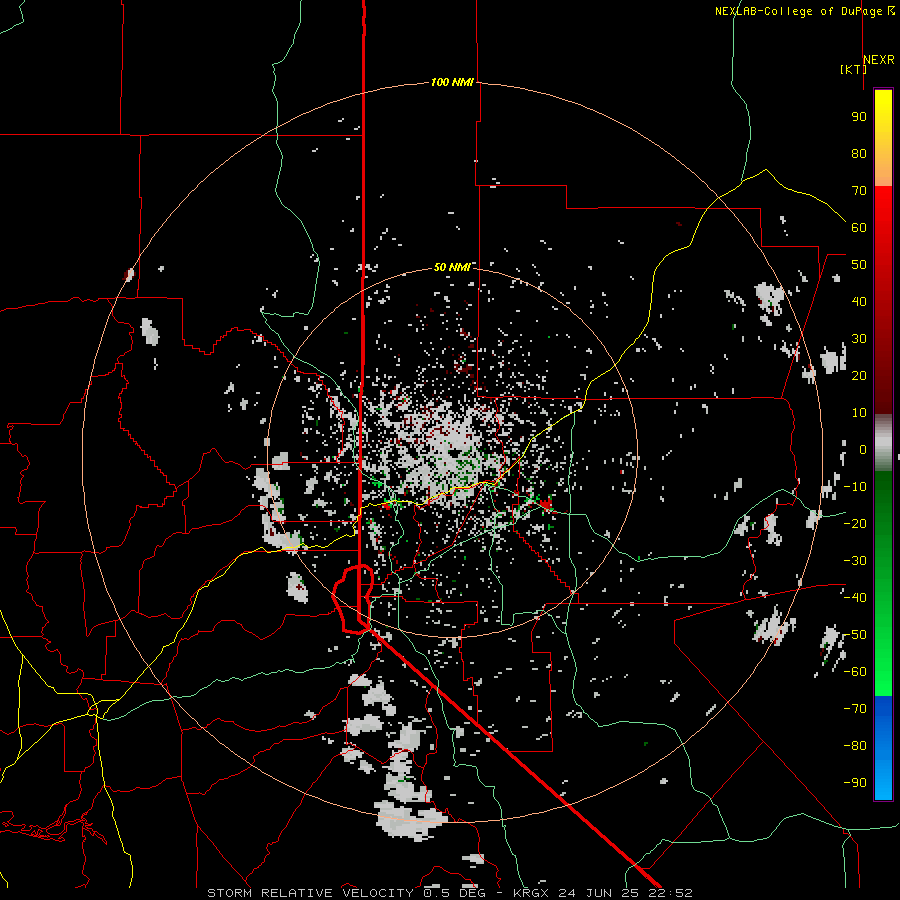
Task: Click the -60 value on velocity scale
Action: click(855, 672)
